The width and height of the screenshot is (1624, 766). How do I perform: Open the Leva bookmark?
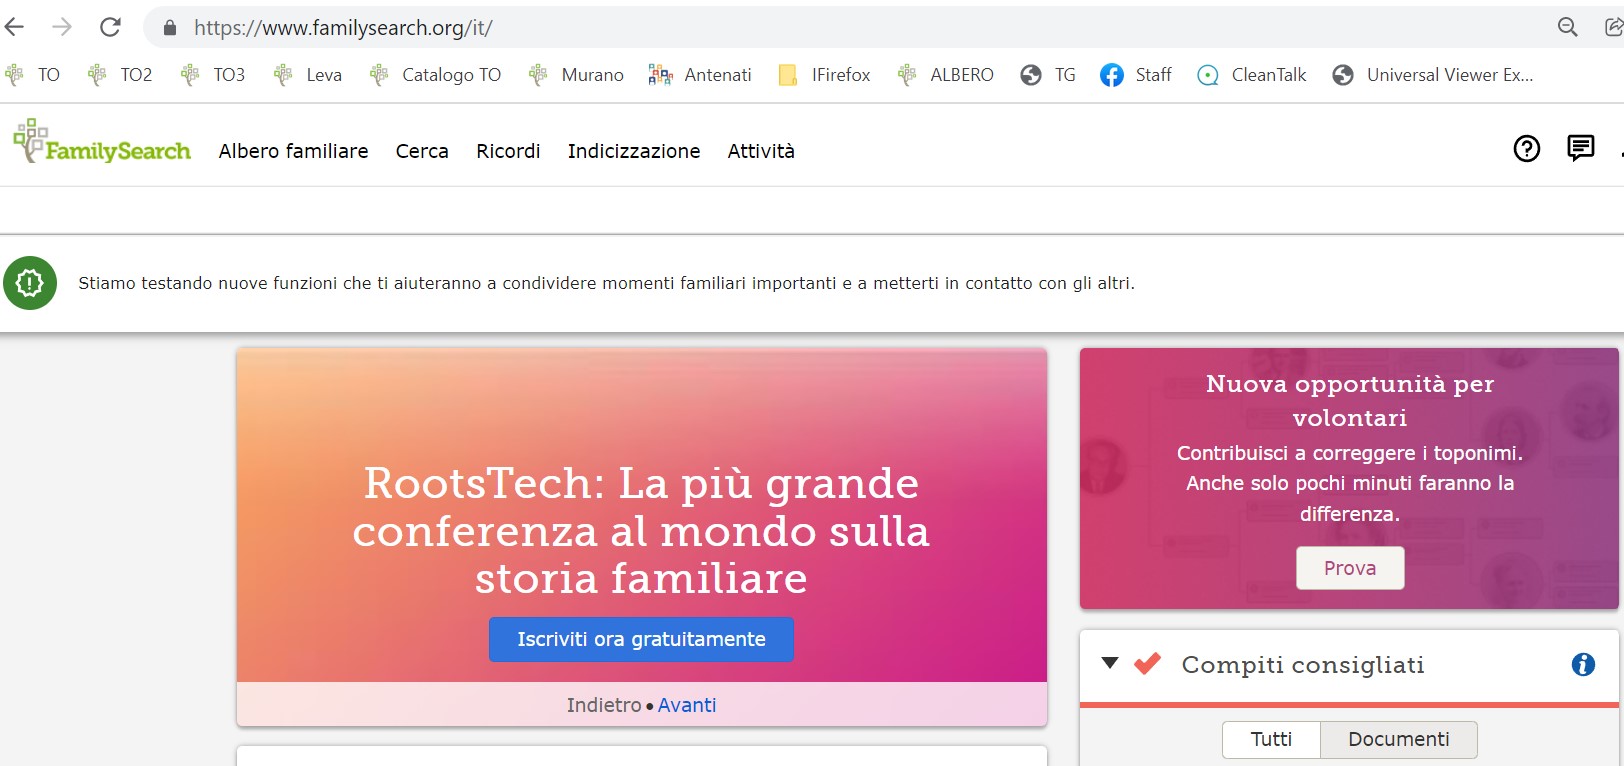309,75
